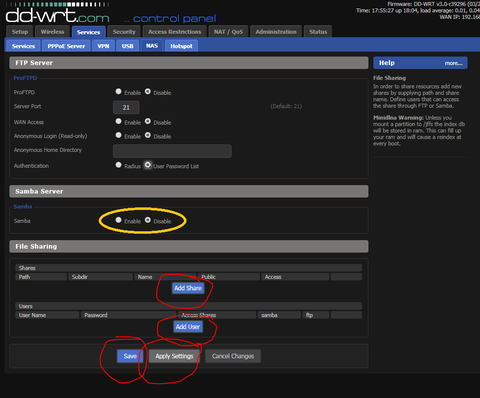Enable Anonymous Login (Read-only)
Image resolution: width=480 pixels, height=398 pixels.
[x=118, y=135]
